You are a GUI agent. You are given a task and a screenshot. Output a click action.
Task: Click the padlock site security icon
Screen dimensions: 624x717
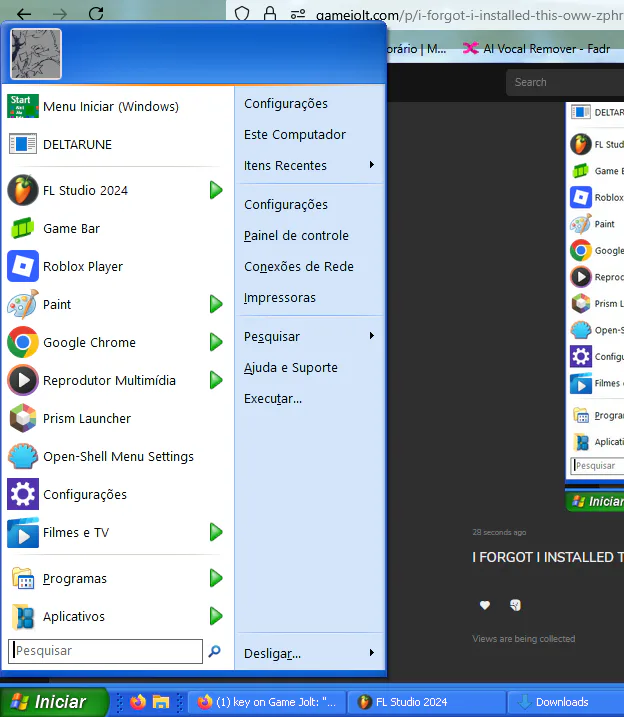pos(270,14)
